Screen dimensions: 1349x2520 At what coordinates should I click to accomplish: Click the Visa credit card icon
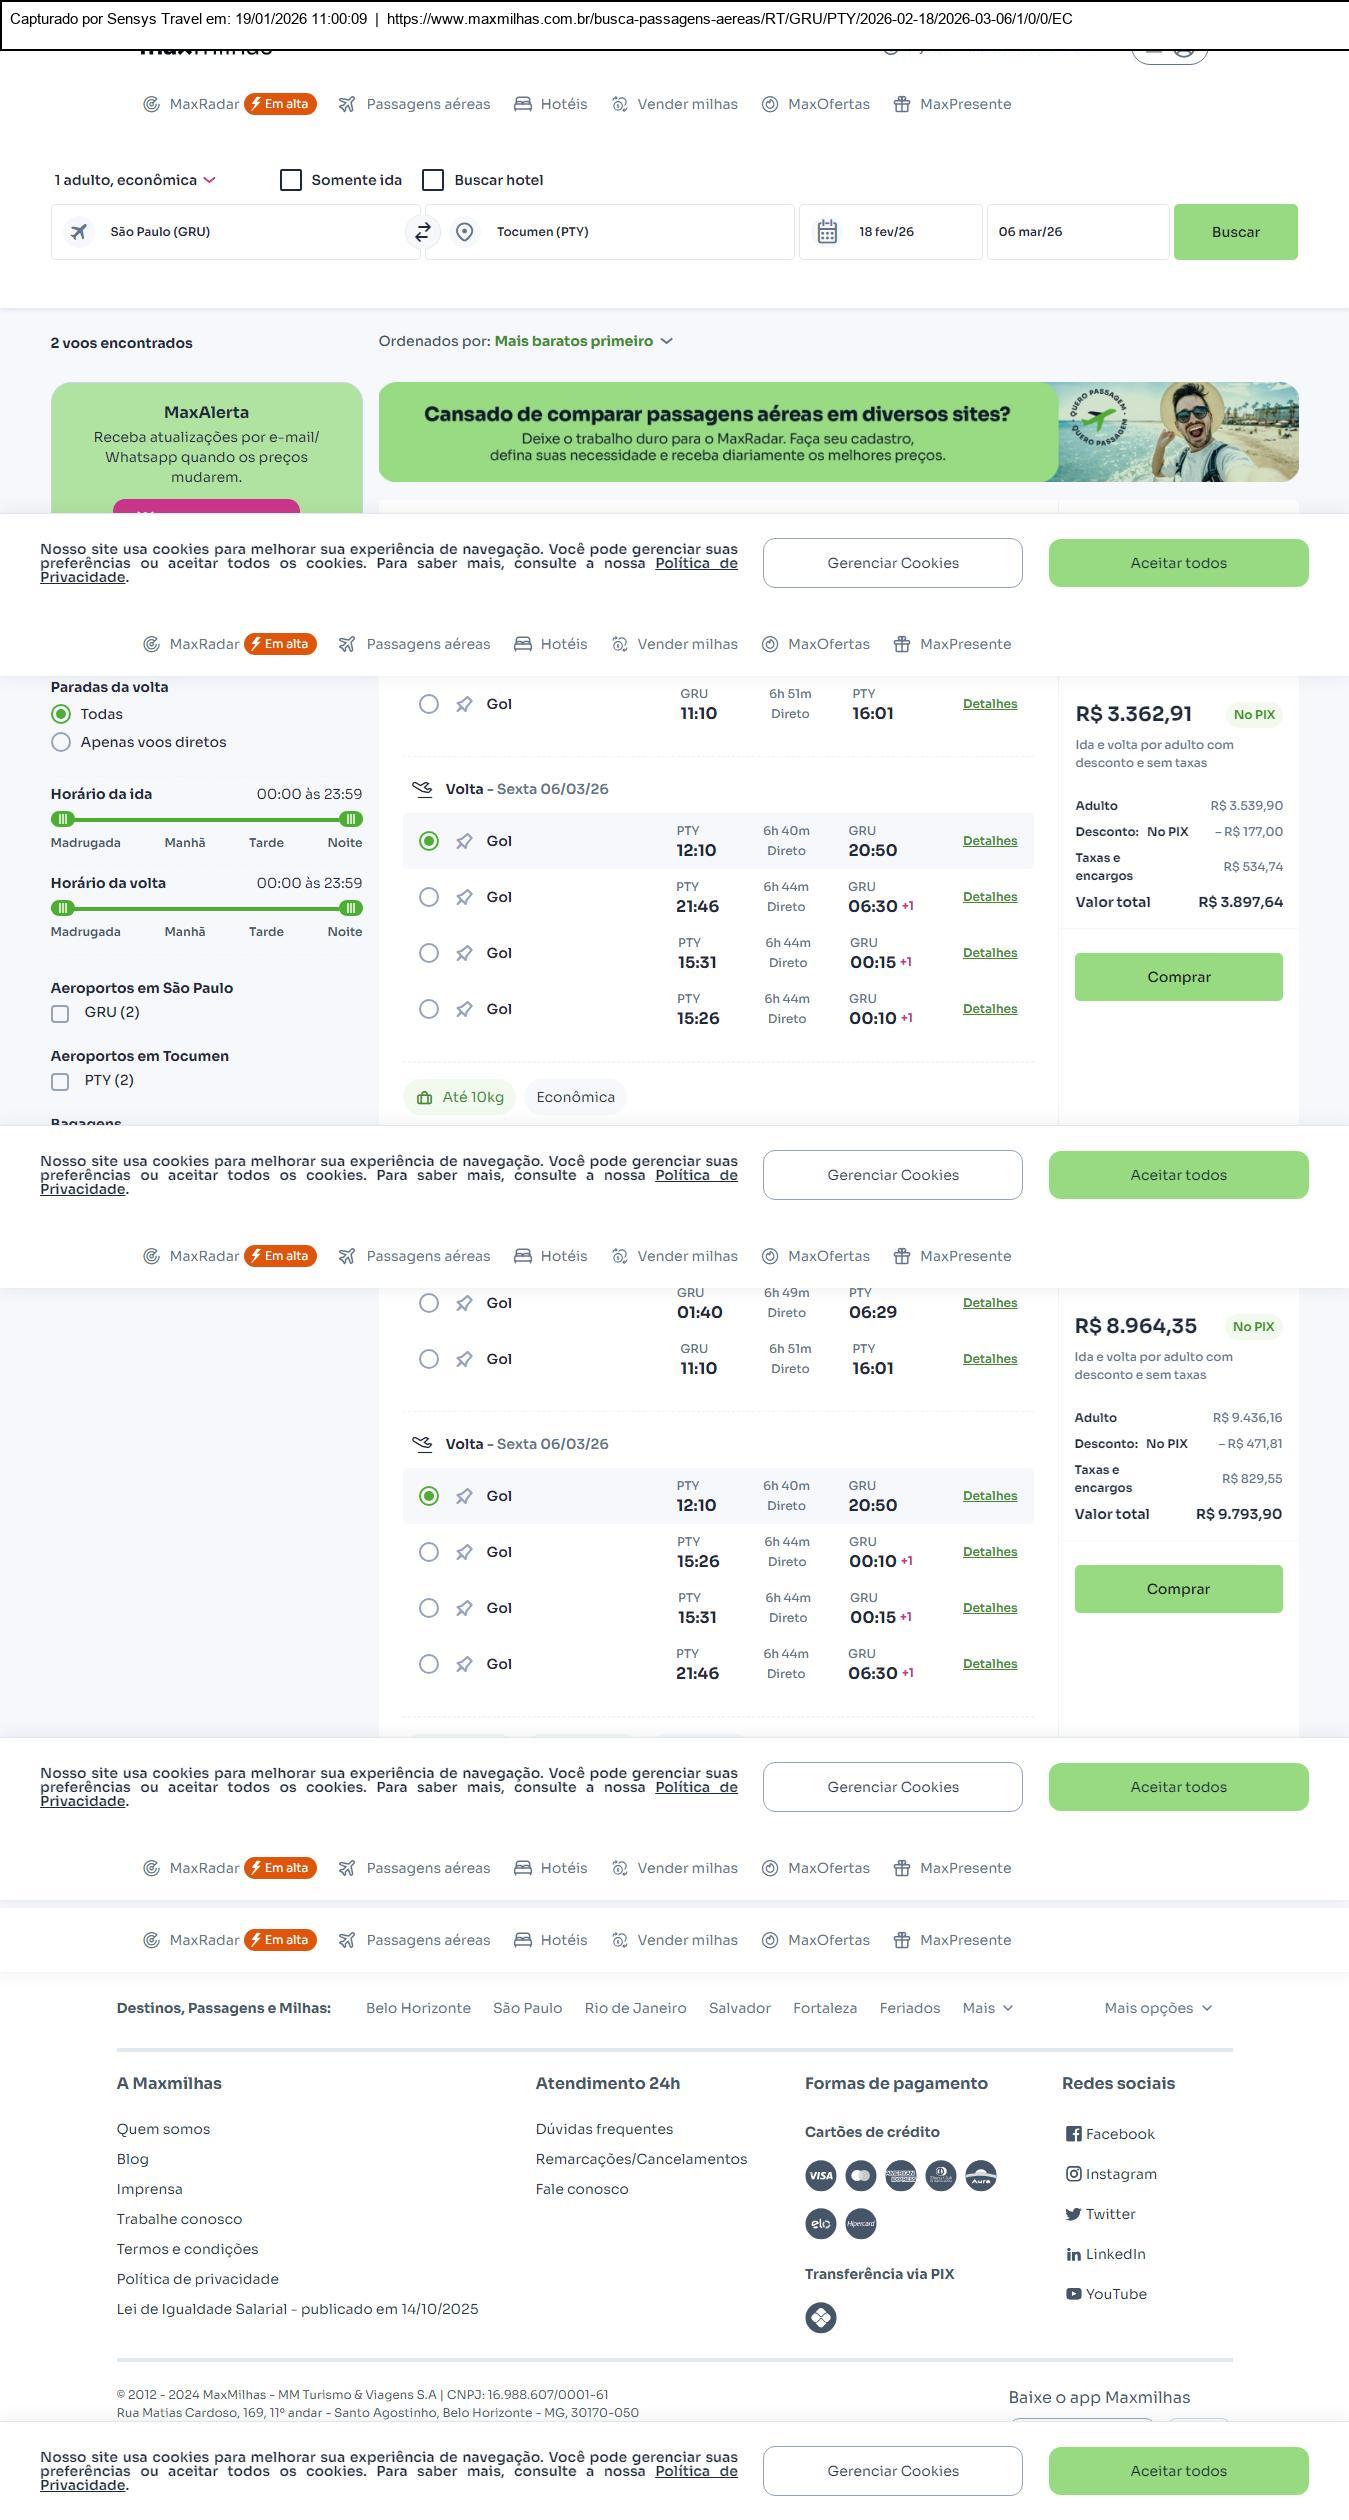pos(820,2176)
